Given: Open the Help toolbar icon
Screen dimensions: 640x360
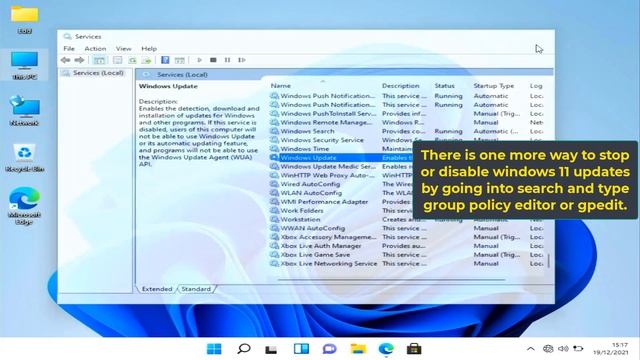Looking at the screenshot, I should coord(165,60).
